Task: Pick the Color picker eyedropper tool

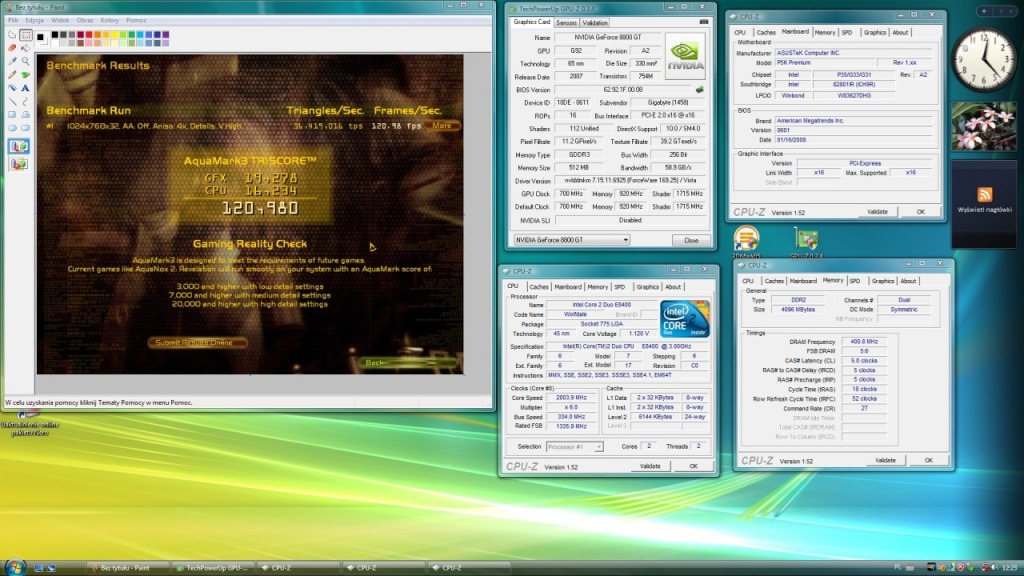Action: [x=12, y=61]
